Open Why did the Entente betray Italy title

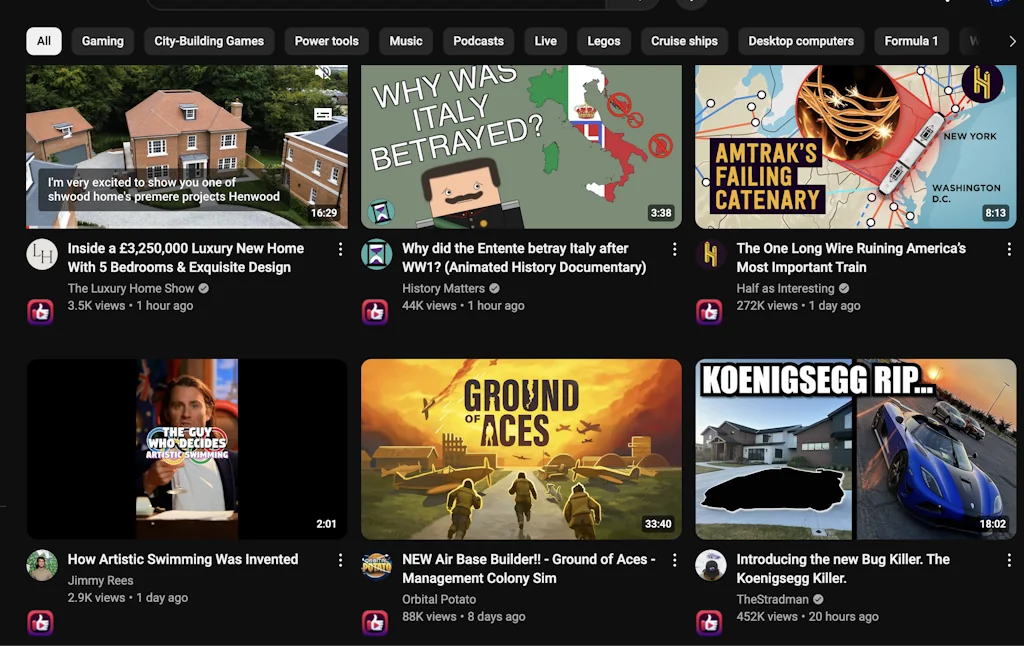tap(524, 258)
